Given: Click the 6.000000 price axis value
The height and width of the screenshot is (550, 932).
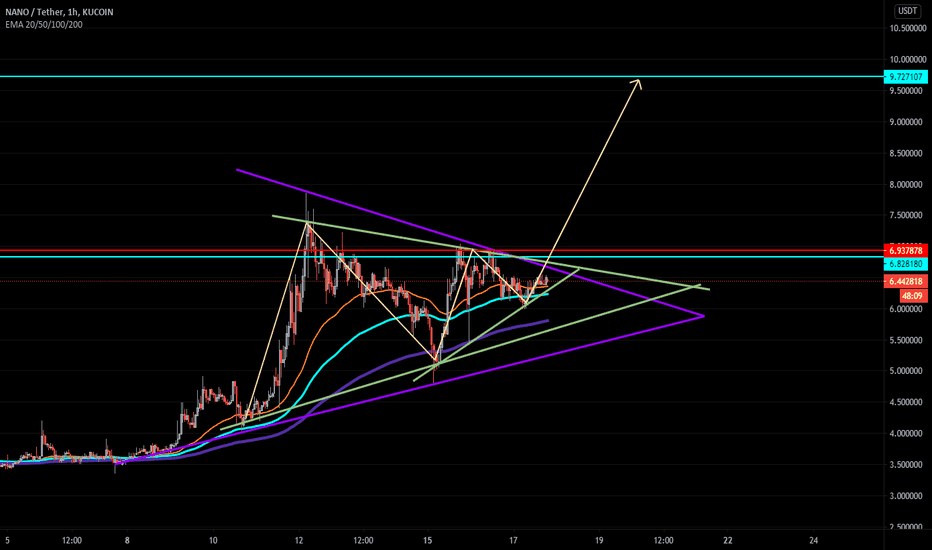Looking at the screenshot, I should [x=908, y=309].
